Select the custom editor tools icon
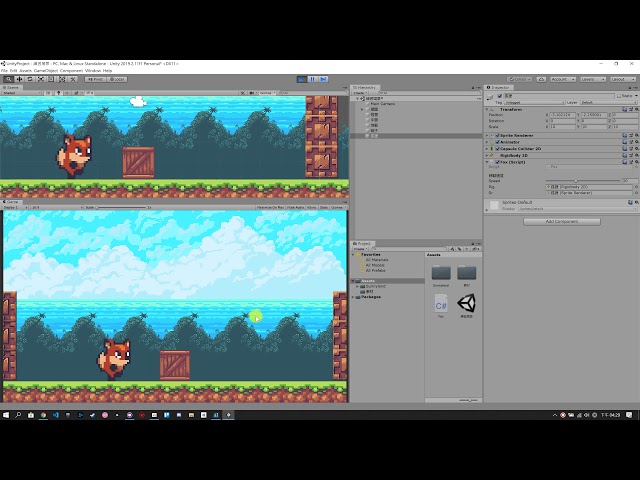Screen dimensions: 640x480 73,79
